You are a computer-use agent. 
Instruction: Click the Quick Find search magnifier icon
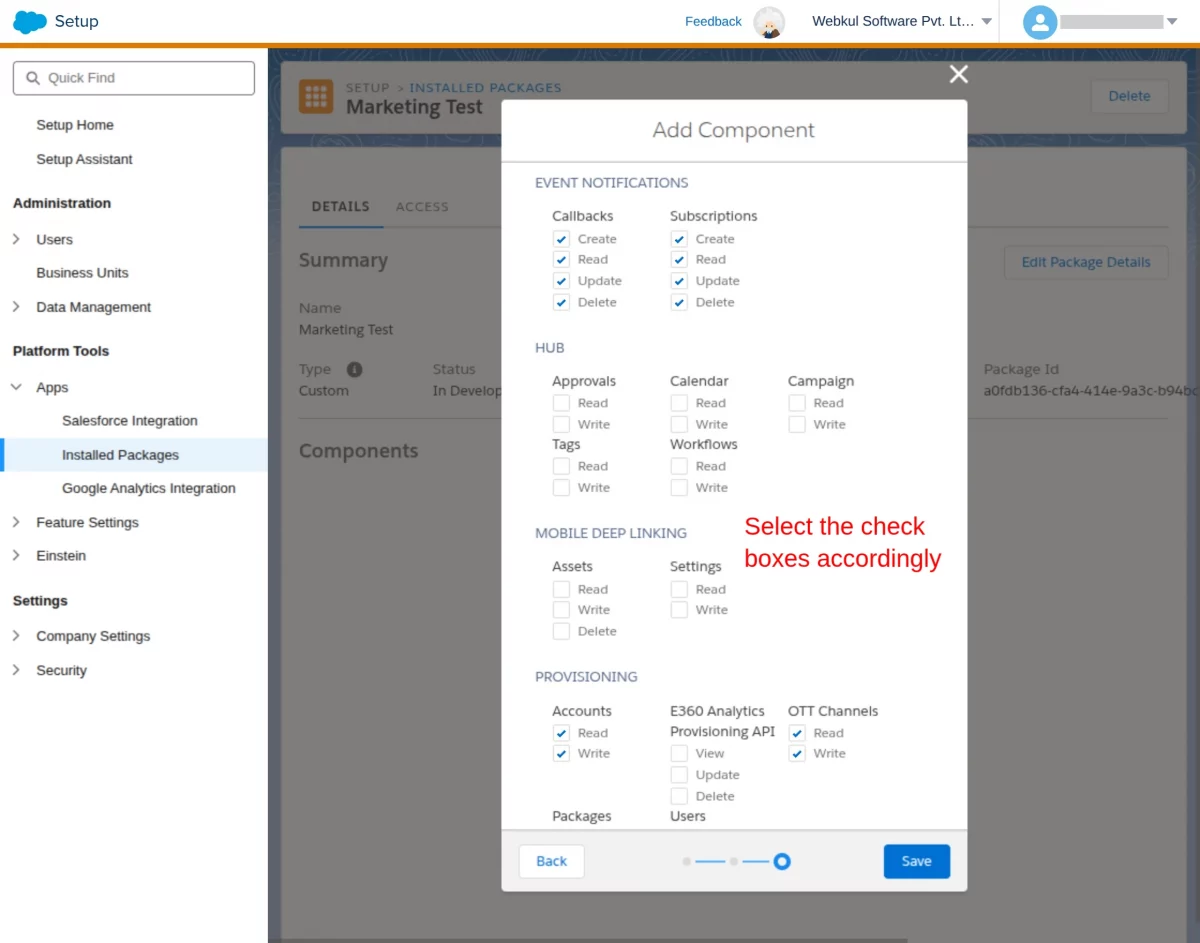coord(33,78)
